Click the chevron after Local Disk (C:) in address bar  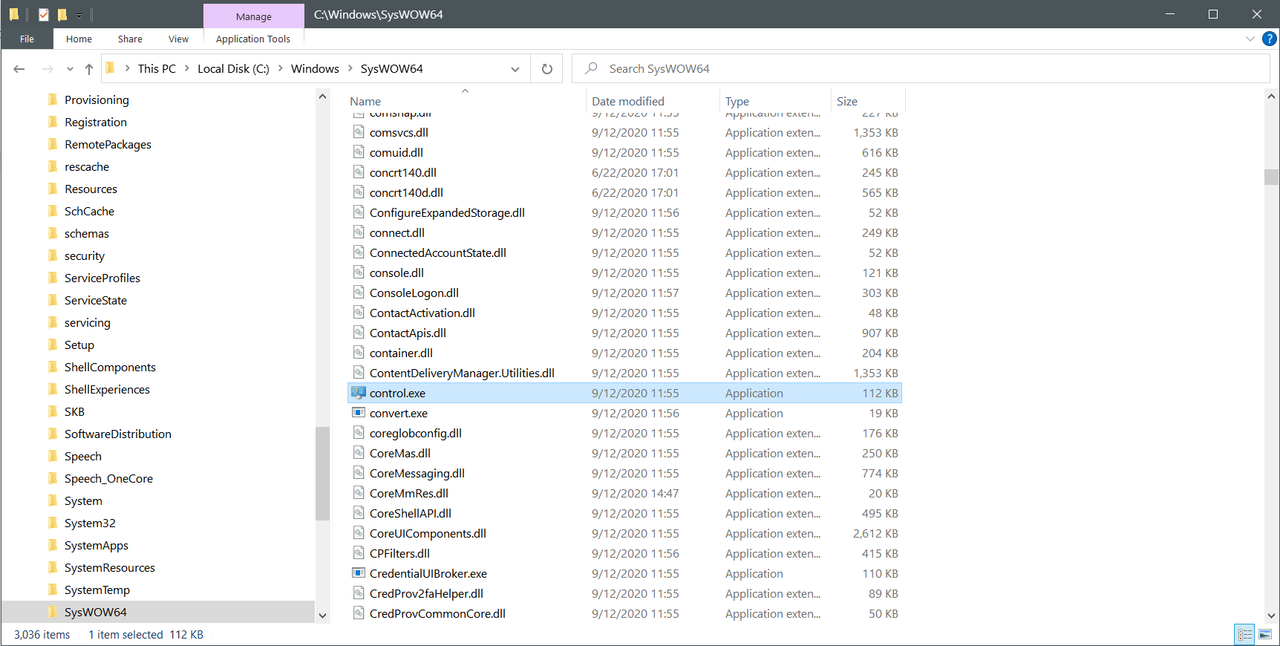click(280, 69)
